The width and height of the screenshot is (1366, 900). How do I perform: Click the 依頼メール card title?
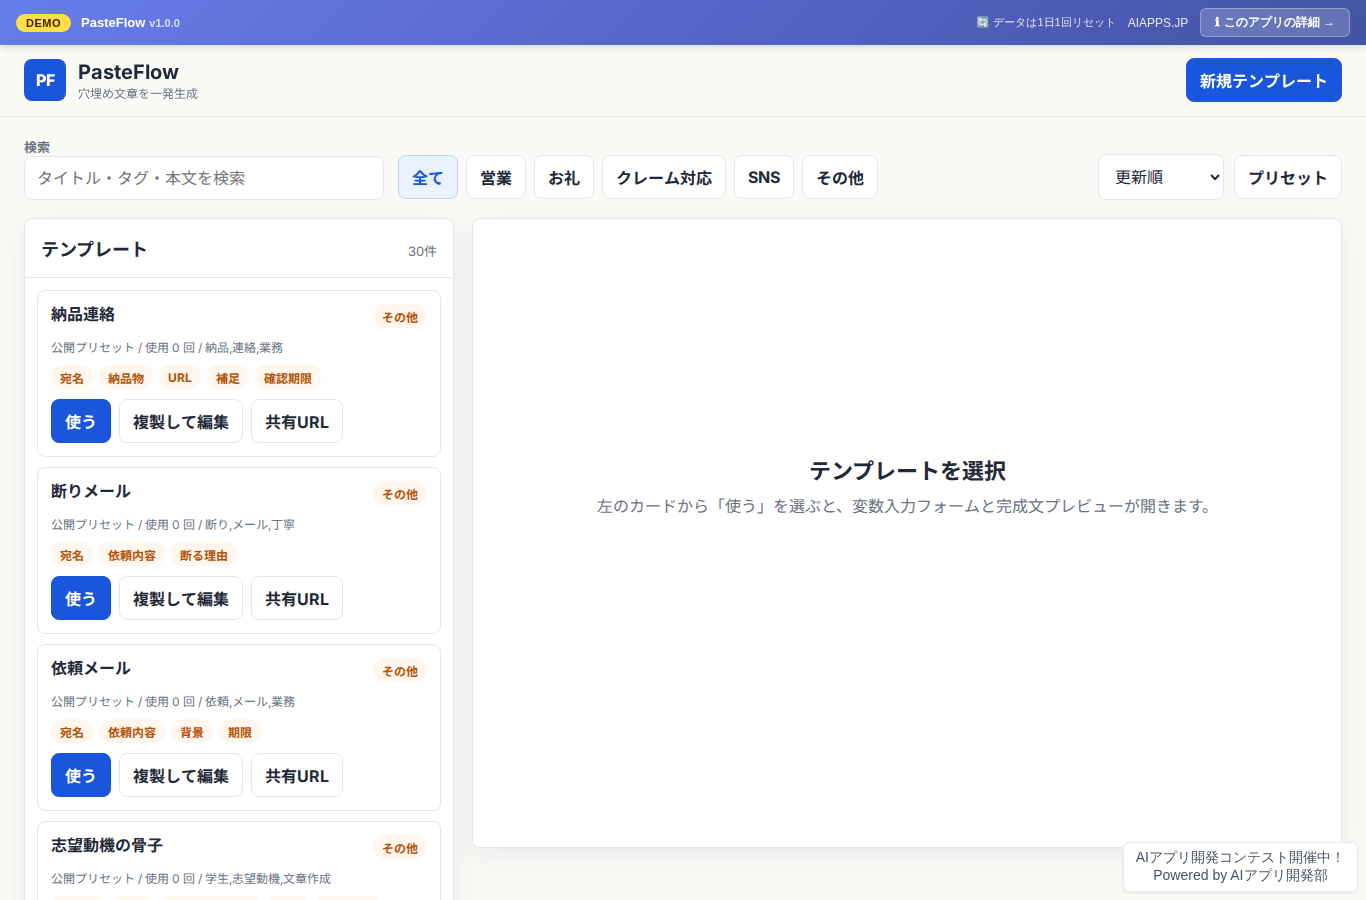[x=91, y=668]
